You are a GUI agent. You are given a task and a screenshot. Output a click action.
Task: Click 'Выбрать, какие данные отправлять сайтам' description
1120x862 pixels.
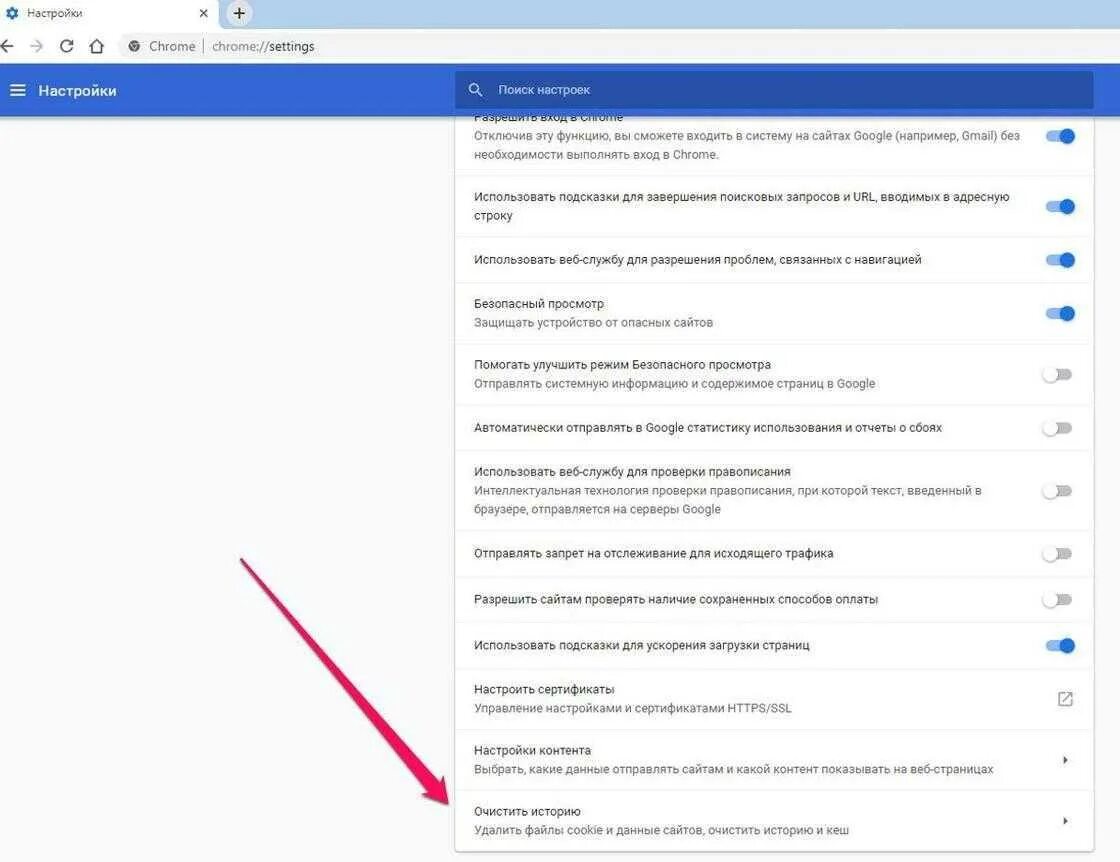point(734,769)
